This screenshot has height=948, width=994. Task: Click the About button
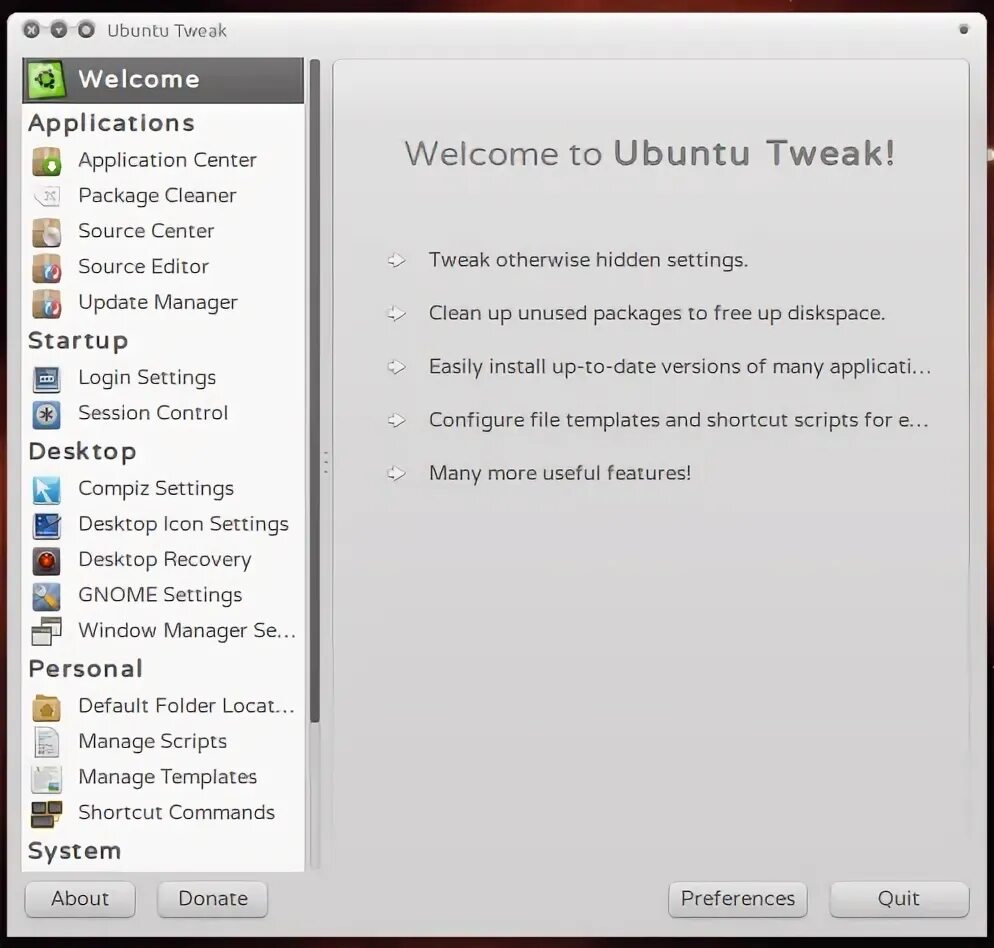point(80,899)
